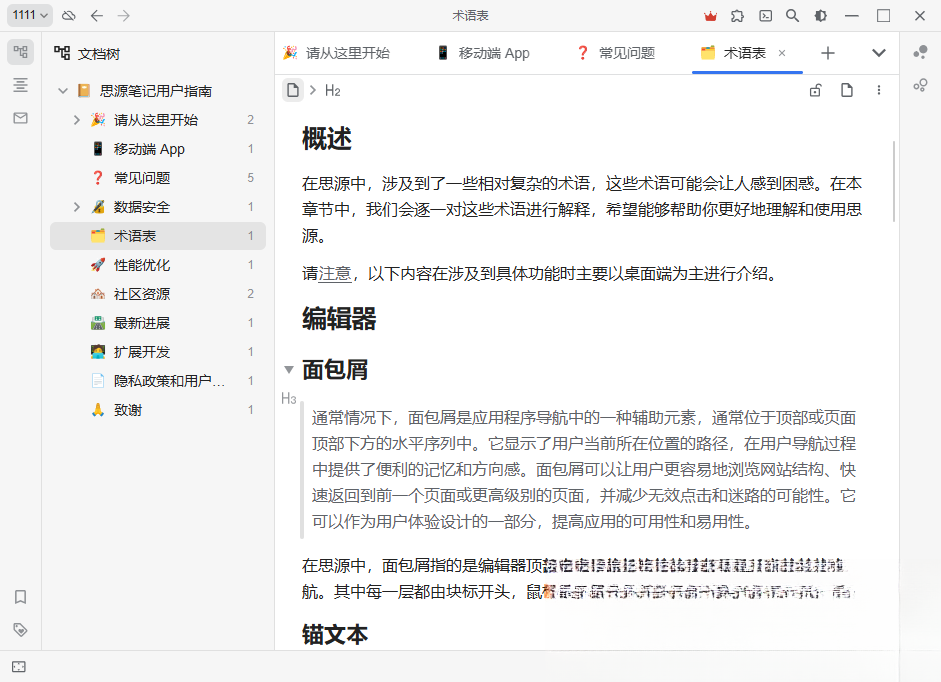Open the global graph icon

tap(920, 86)
